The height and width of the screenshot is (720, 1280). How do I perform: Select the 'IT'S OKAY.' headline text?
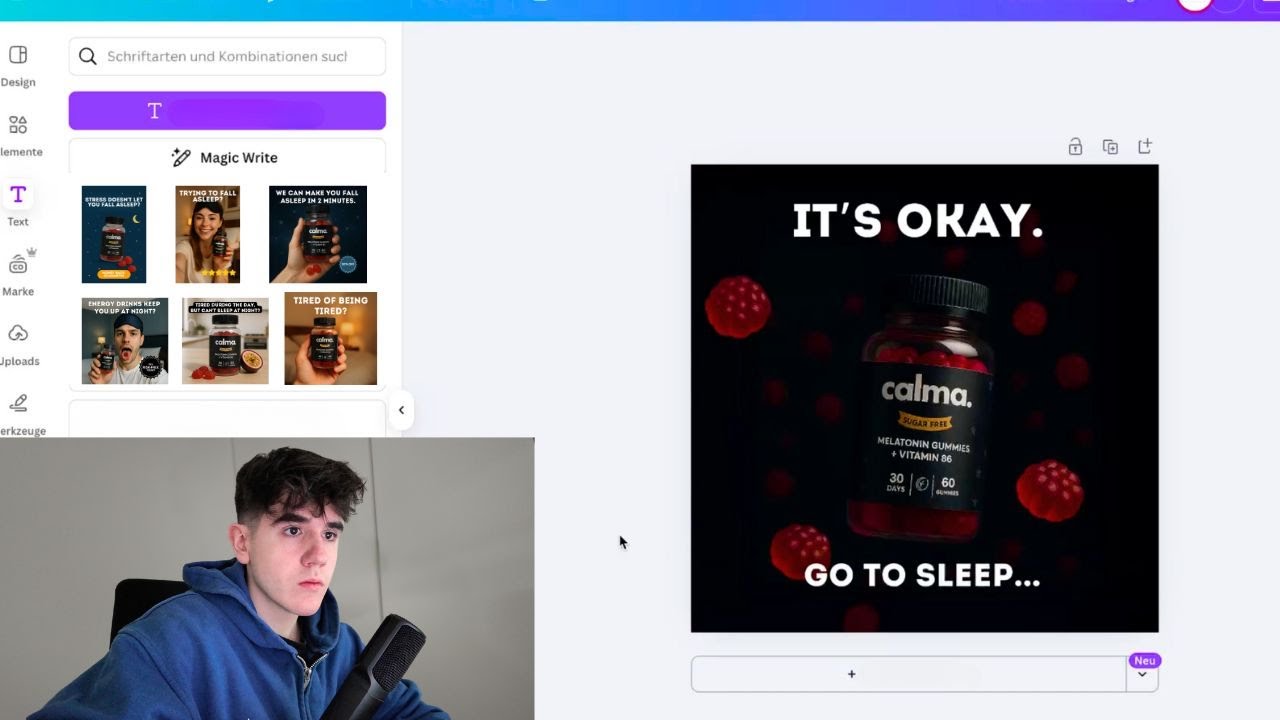pyautogui.click(x=917, y=221)
